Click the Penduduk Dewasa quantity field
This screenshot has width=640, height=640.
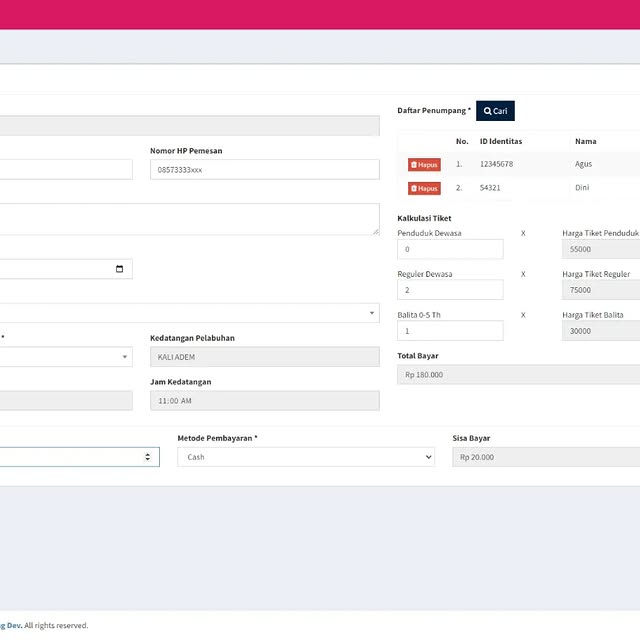coord(450,249)
